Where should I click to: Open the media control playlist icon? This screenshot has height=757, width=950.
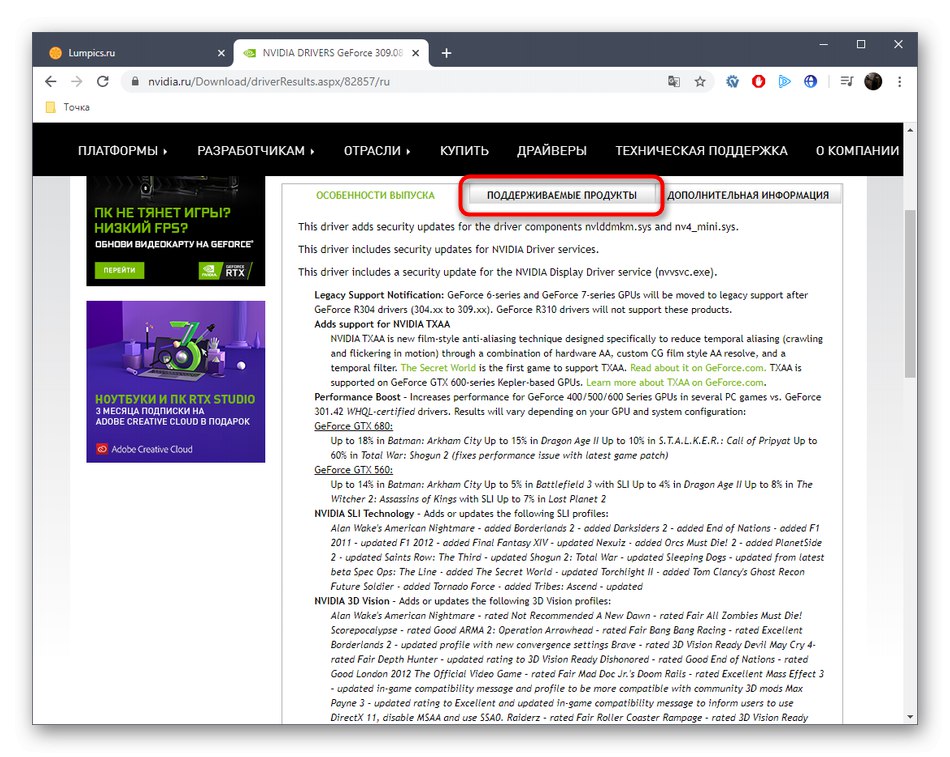(846, 82)
